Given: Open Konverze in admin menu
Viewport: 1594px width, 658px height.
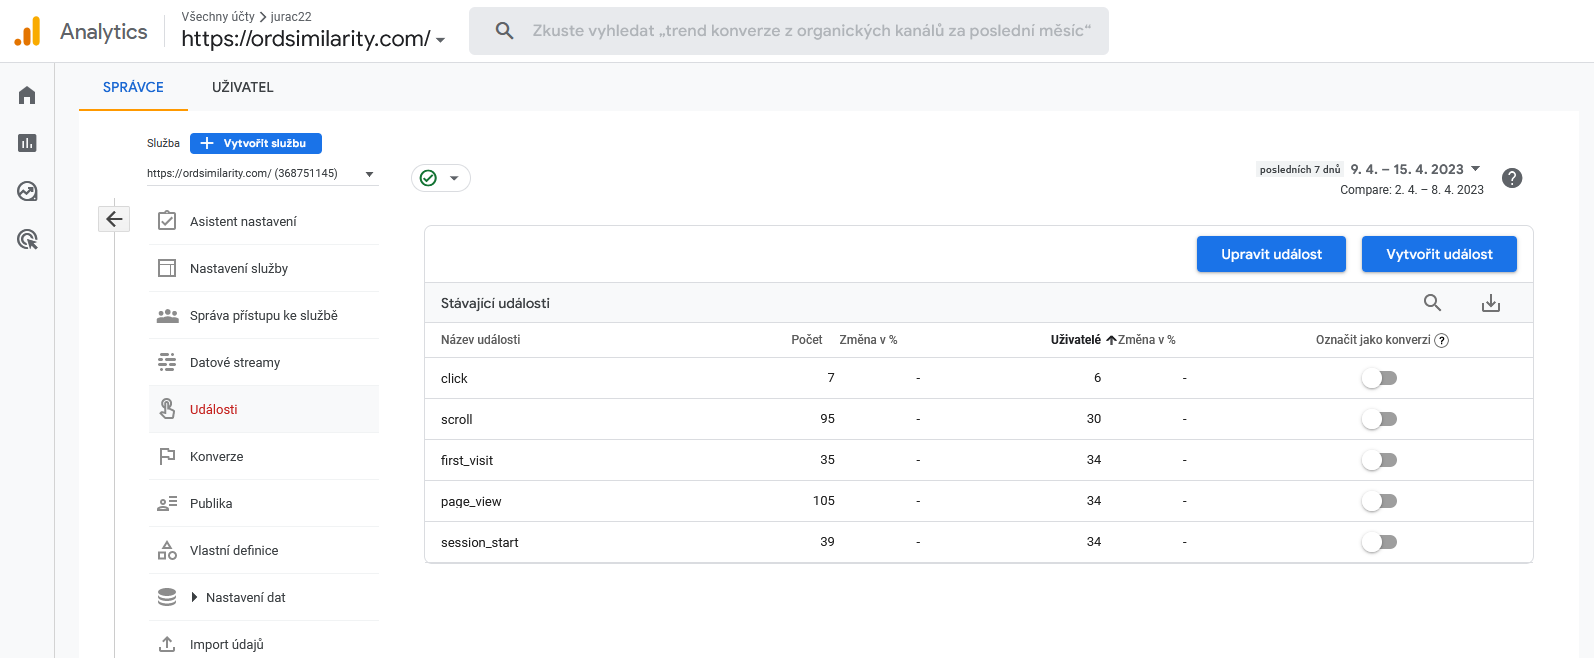Looking at the screenshot, I should tap(217, 456).
